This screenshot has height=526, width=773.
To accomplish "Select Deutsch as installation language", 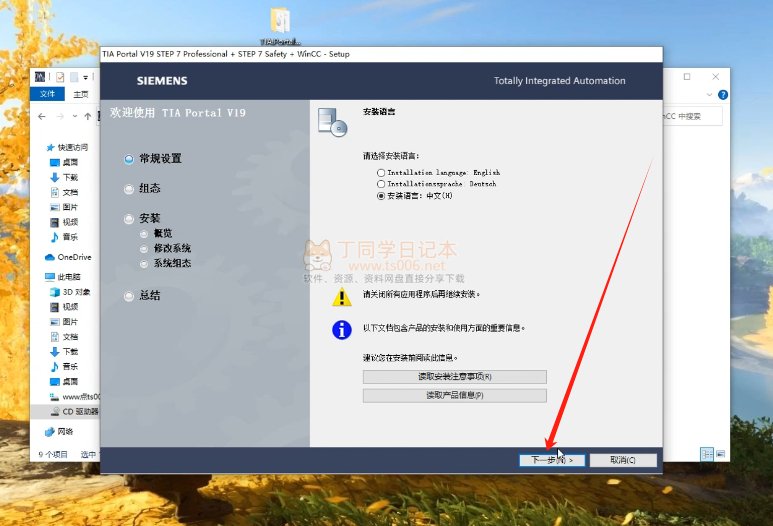I will (436, 184).
